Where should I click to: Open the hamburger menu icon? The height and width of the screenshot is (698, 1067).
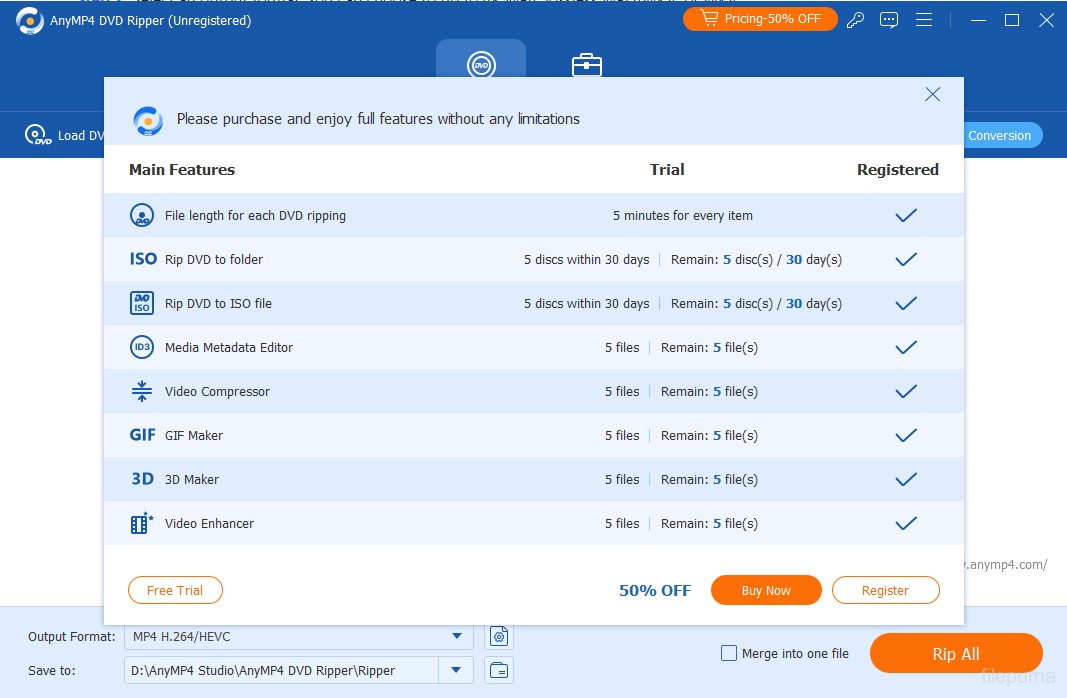[923, 20]
